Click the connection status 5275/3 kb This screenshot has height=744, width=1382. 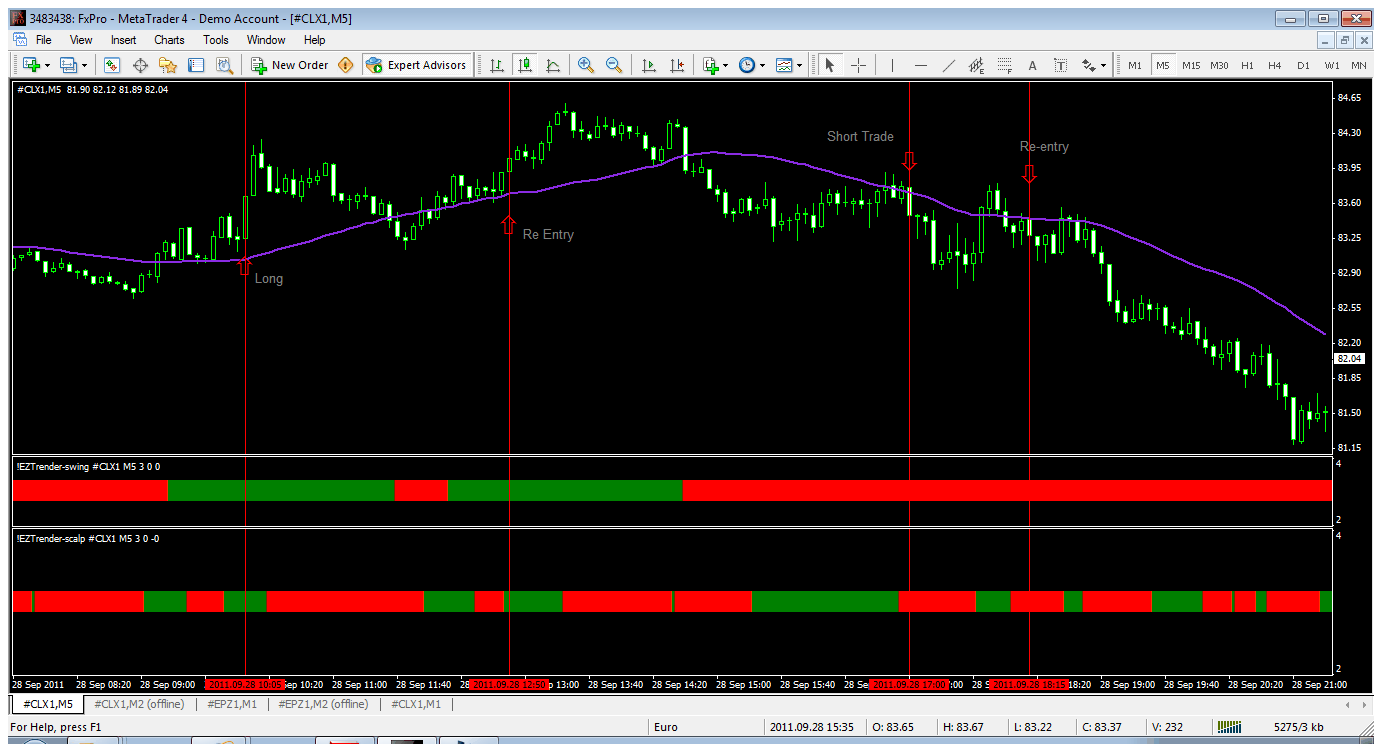pyautogui.click(x=1299, y=727)
